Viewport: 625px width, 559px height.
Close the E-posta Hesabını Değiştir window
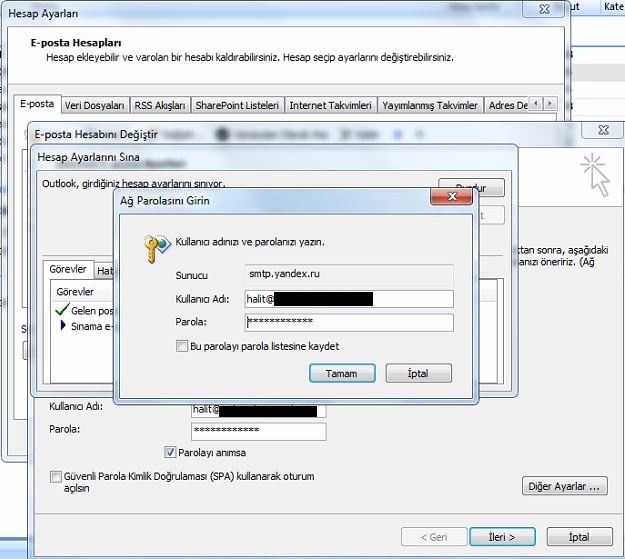[x=603, y=130]
